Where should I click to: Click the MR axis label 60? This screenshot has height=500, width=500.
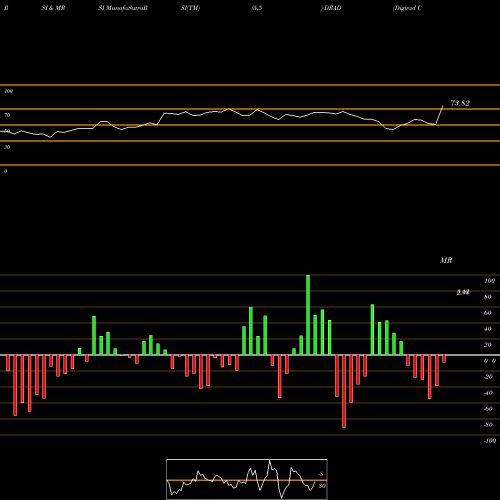click(x=488, y=313)
